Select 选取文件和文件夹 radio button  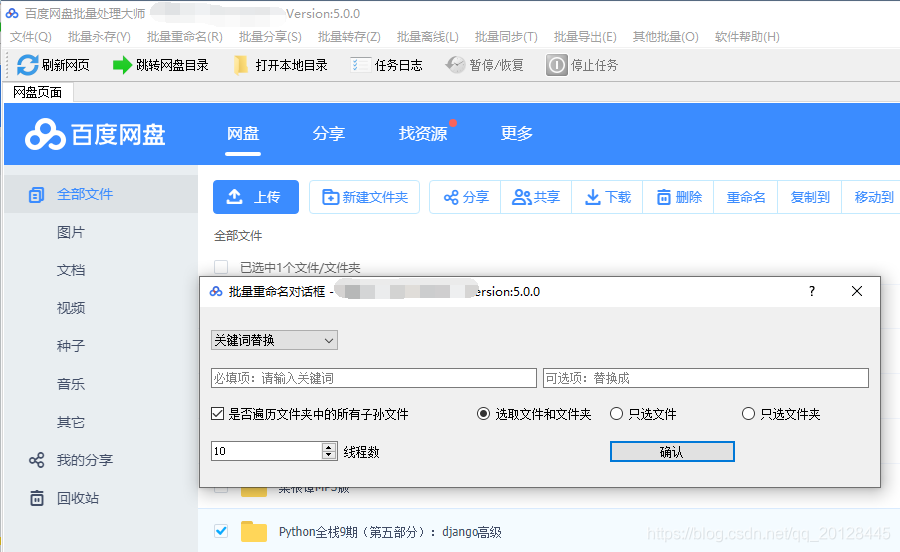(x=483, y=414)
